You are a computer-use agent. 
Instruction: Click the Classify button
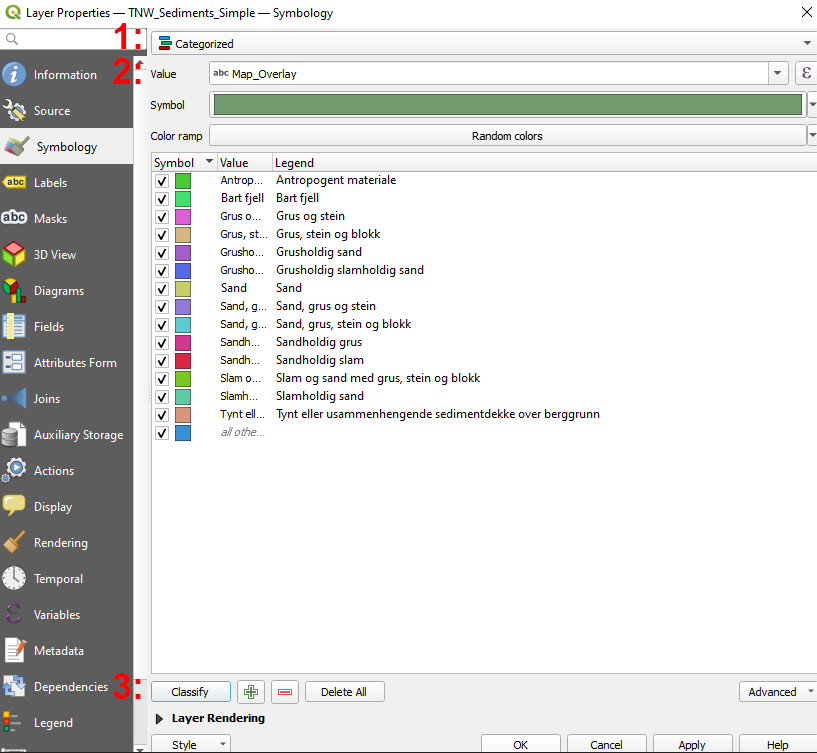click(x=191, y=692)
